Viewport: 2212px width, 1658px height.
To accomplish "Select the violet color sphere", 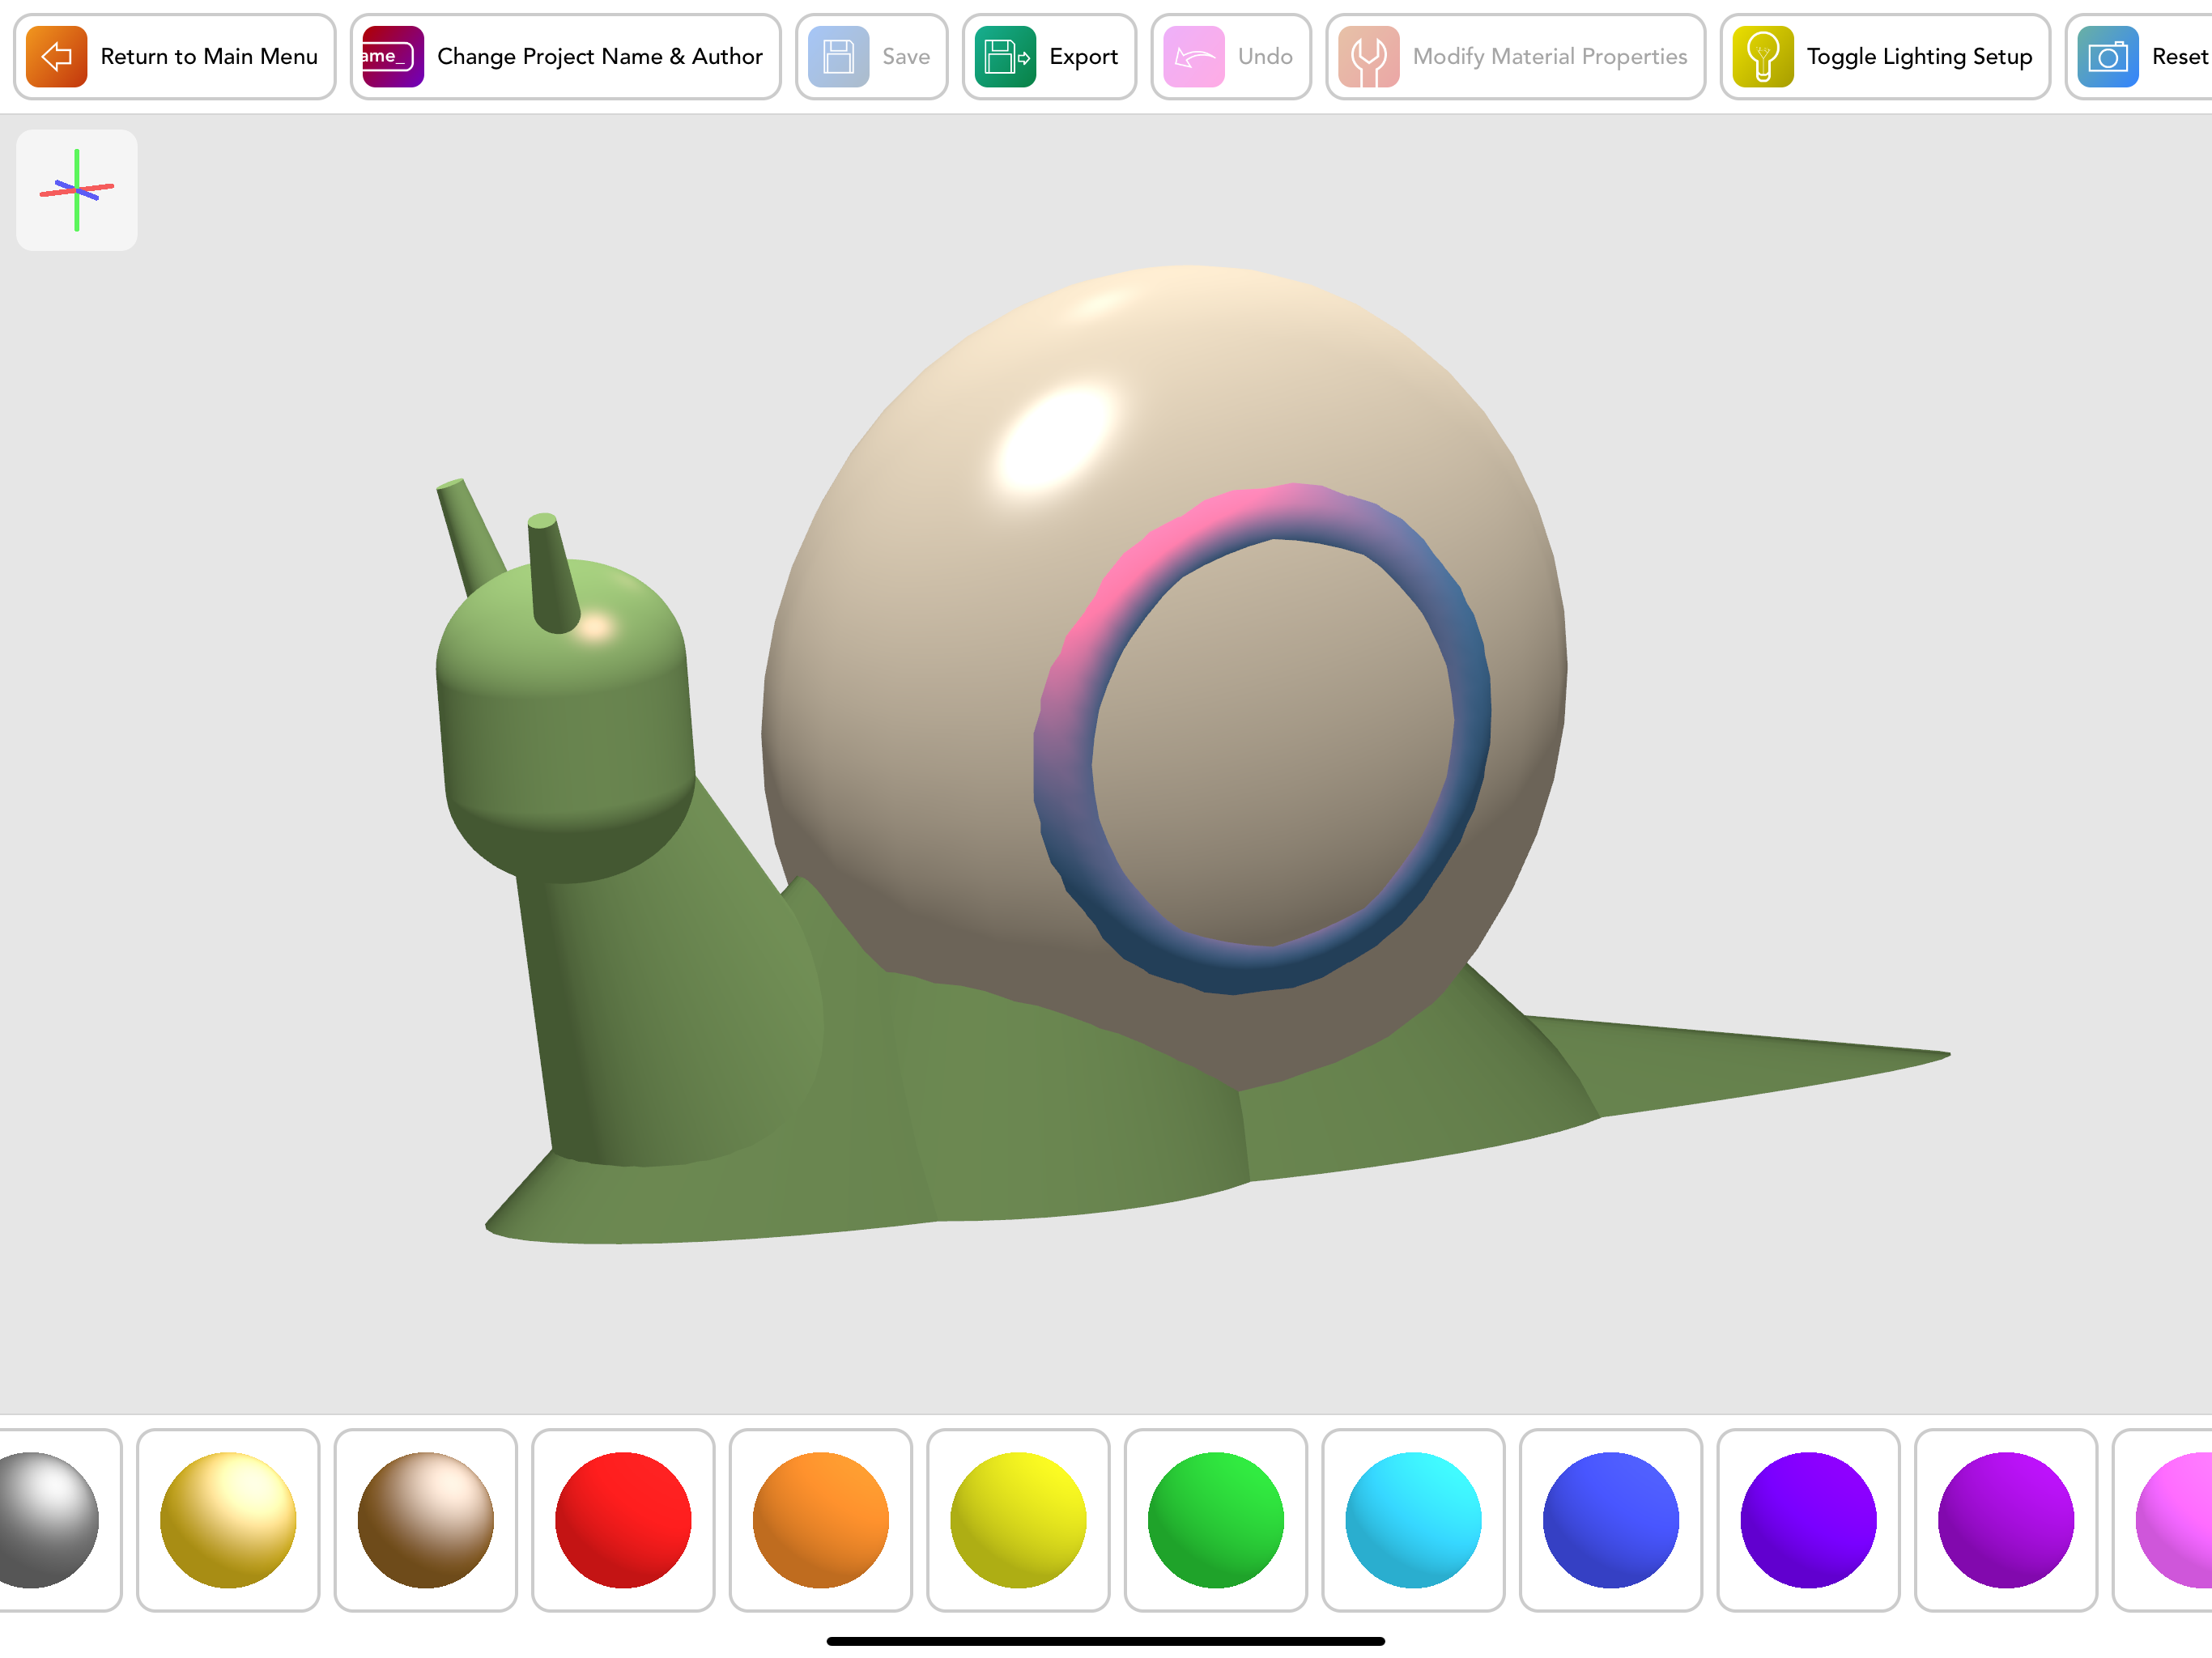I will pos(1808,1520).
